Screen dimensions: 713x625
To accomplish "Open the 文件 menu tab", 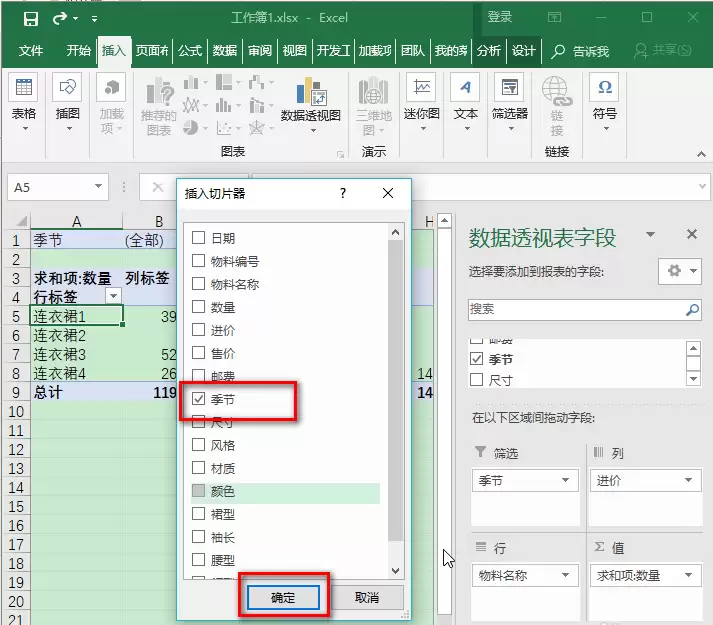I will pyautogui.click(x=31, y=50).
